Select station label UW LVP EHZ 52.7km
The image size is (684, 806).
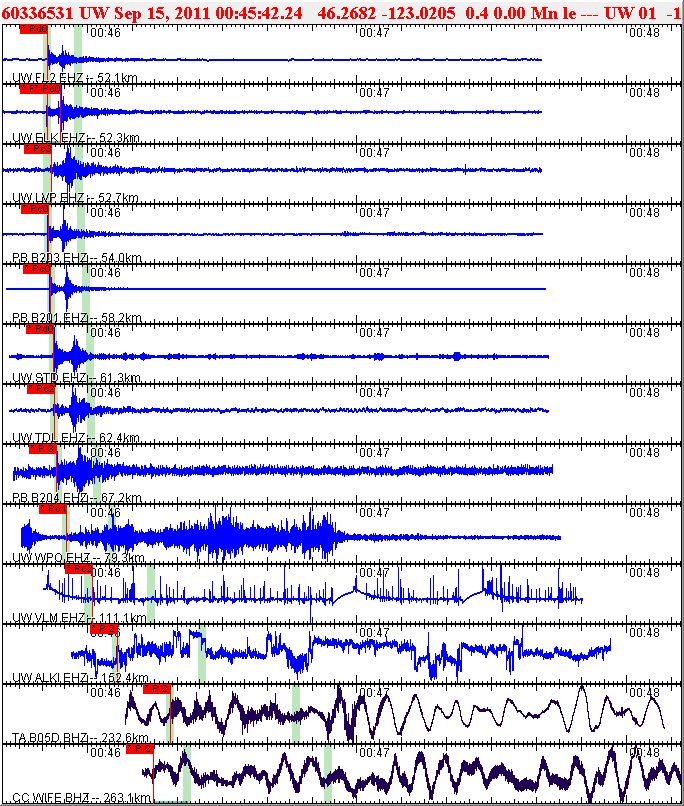(75, 198)
